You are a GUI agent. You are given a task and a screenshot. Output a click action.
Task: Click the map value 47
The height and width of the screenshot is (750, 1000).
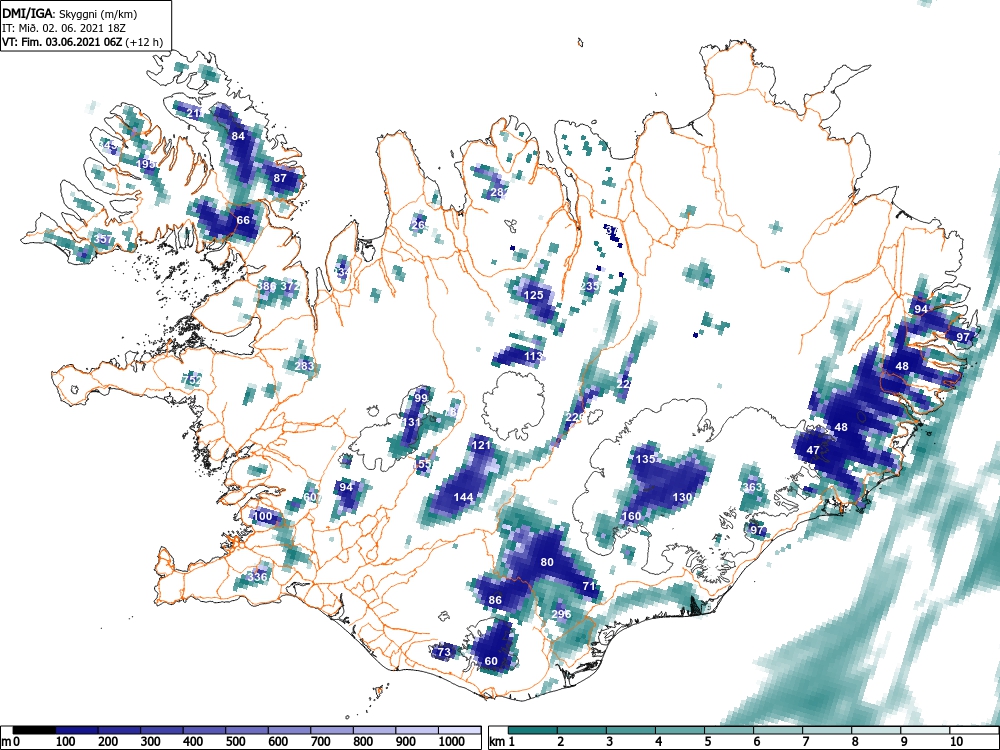(x=812, y=450)
